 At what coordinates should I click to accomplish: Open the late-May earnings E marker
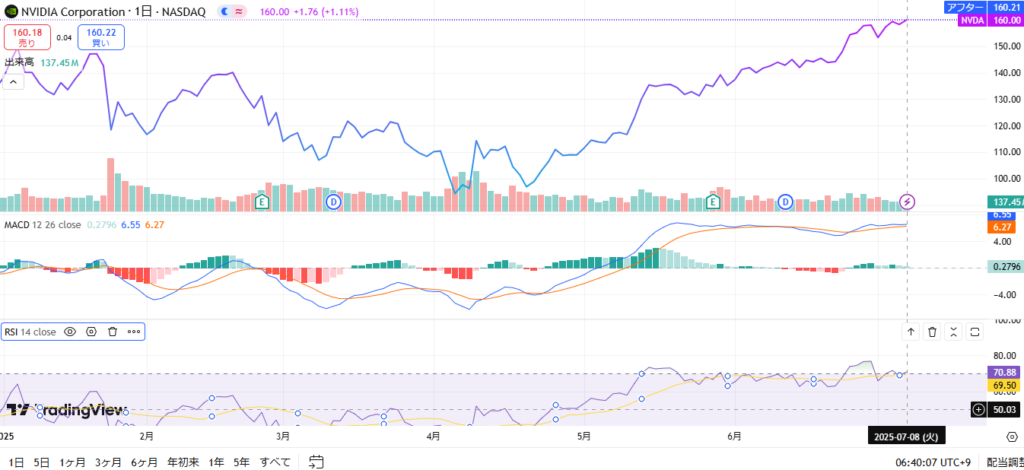[x=713, y=202]
